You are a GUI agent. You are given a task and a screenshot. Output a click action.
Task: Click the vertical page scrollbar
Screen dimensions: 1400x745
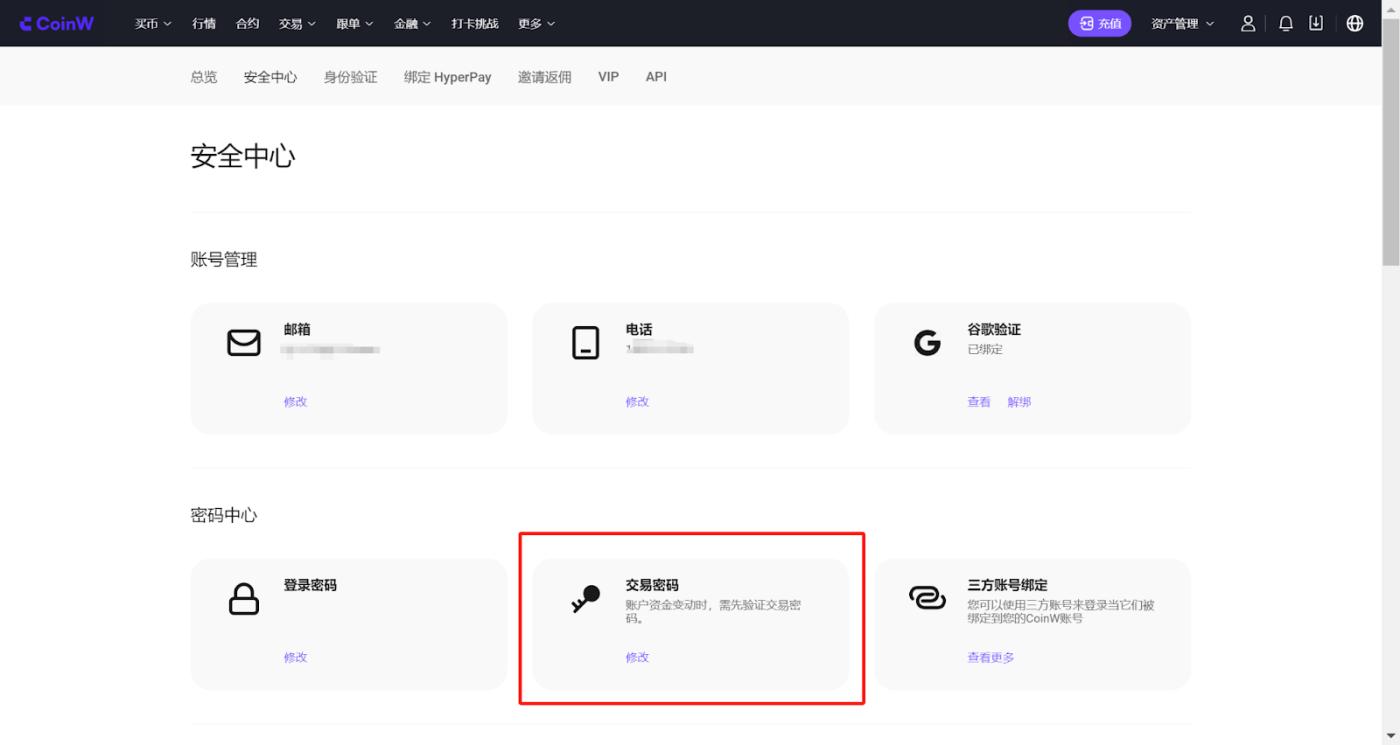(x=1391, y=150)
